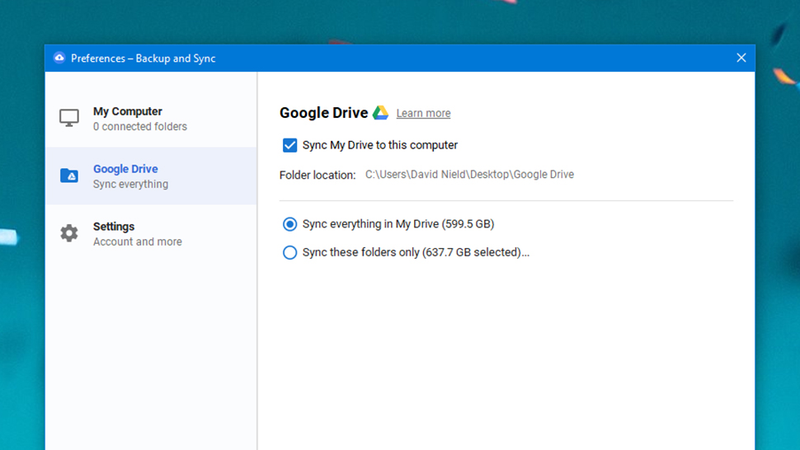The height and width of the screenshot is (450, 800).
Task: Click the folder location path text
Action: (469, 174)
